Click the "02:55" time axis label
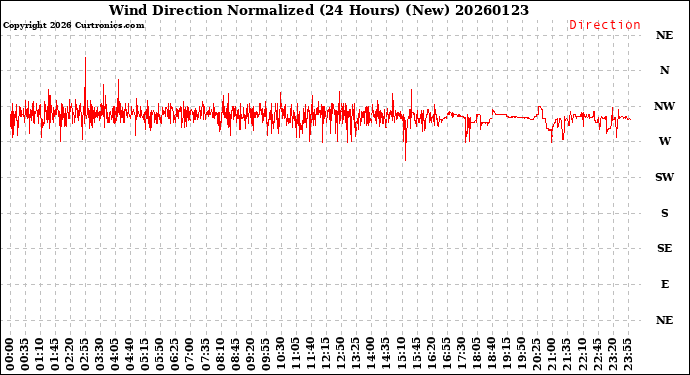 tap(85, 355)
